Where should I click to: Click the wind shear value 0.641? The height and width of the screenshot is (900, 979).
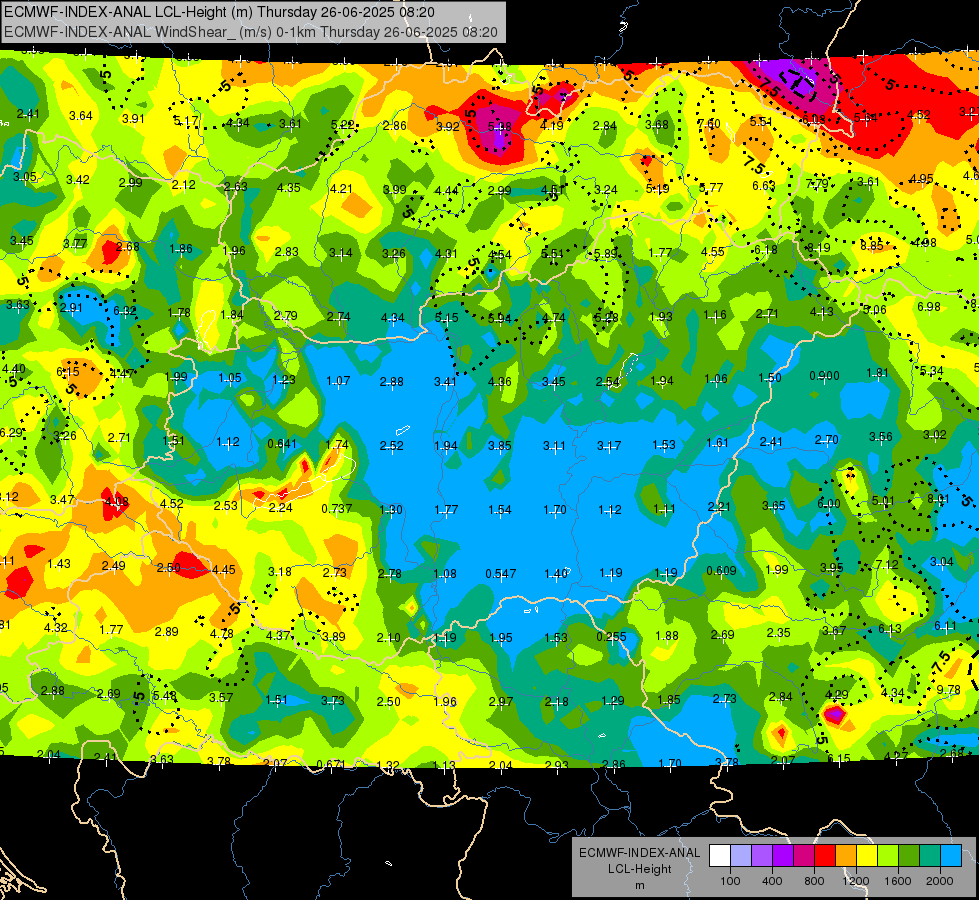click(282, 443)
